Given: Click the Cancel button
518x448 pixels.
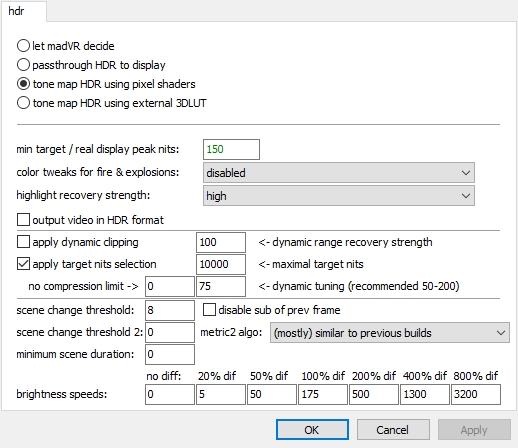Looking at the screenshot, I should (393, 430).
